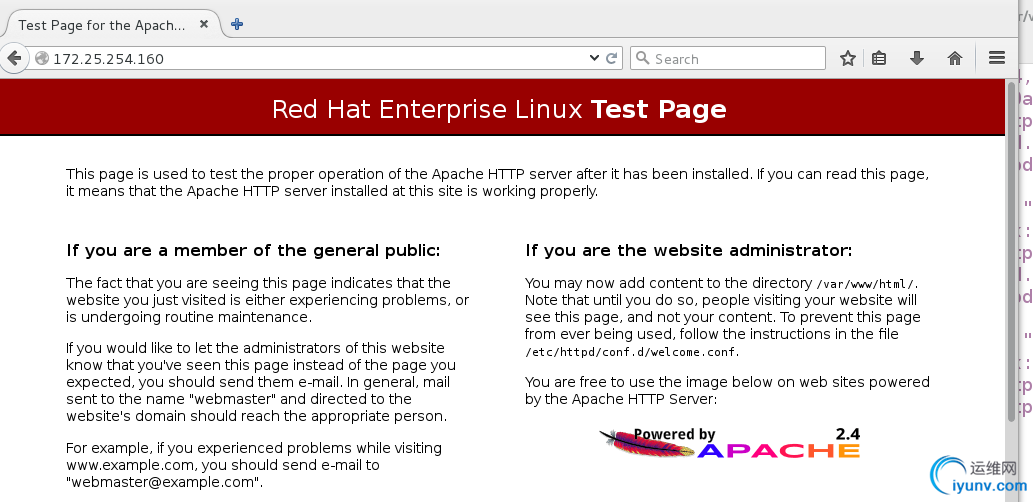Click the /etc/httpd/conf.d/welcome.conf path text
The image size is (1033, 502).
click(632, 352)
